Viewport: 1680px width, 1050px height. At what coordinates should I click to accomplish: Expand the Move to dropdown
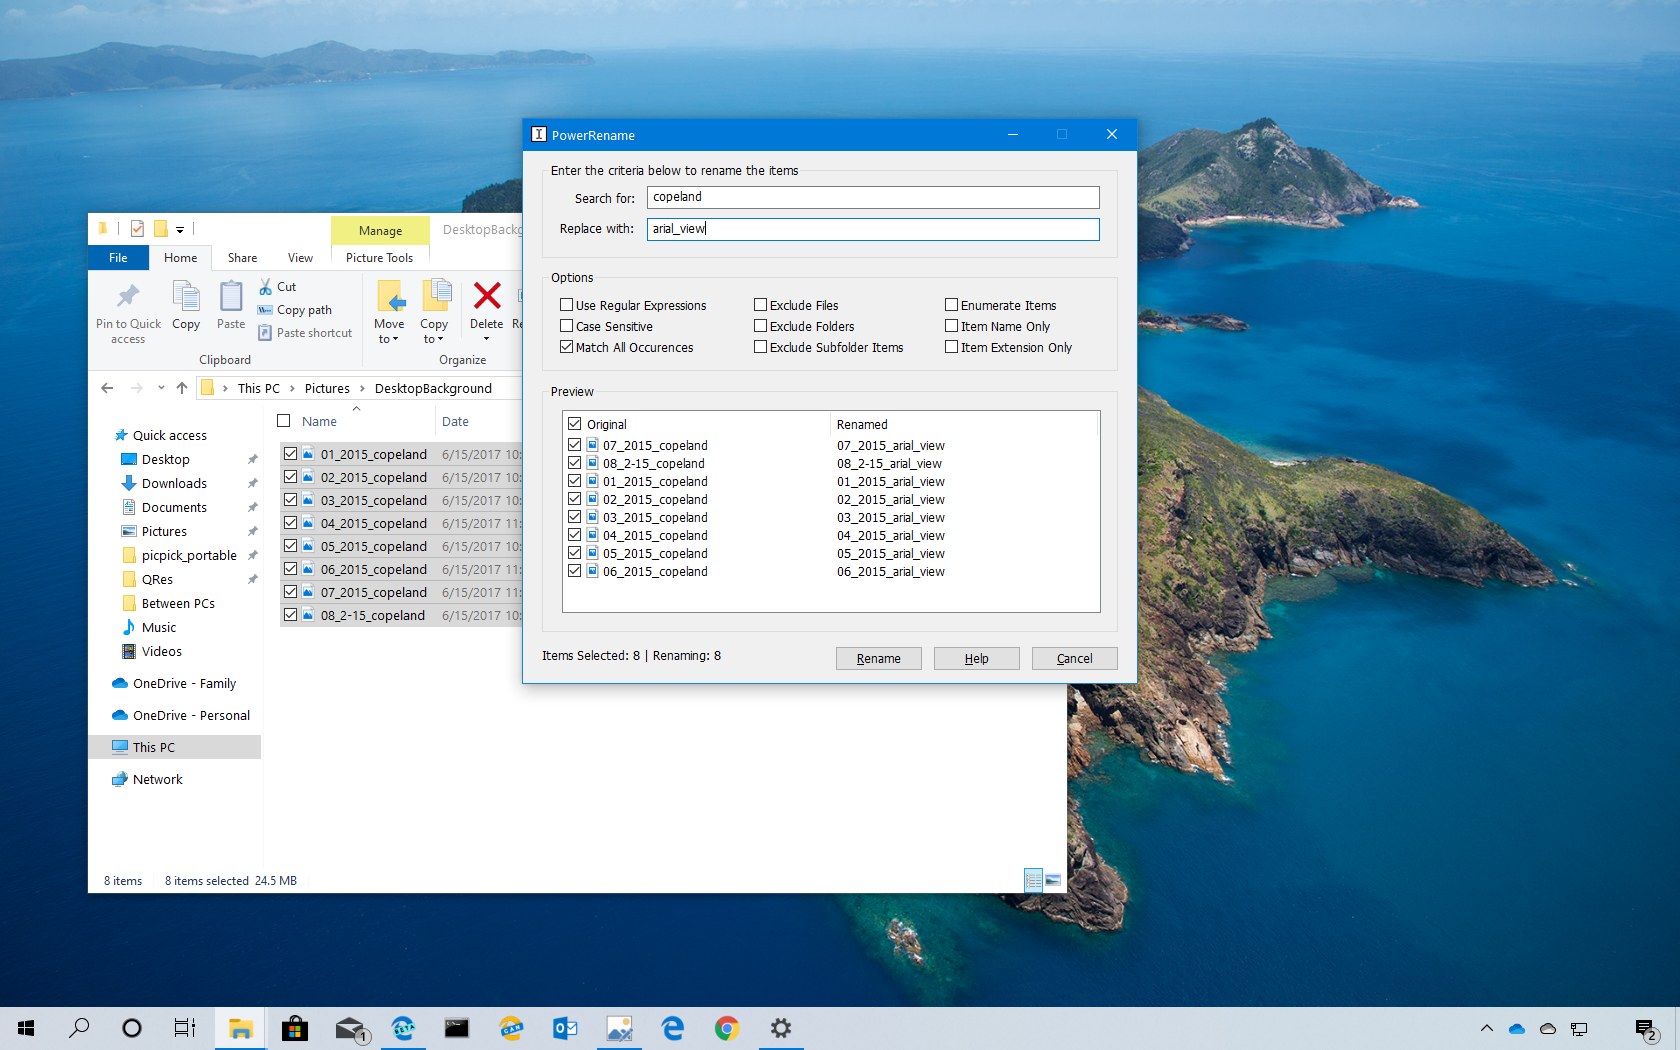click(x=389, y=332)
